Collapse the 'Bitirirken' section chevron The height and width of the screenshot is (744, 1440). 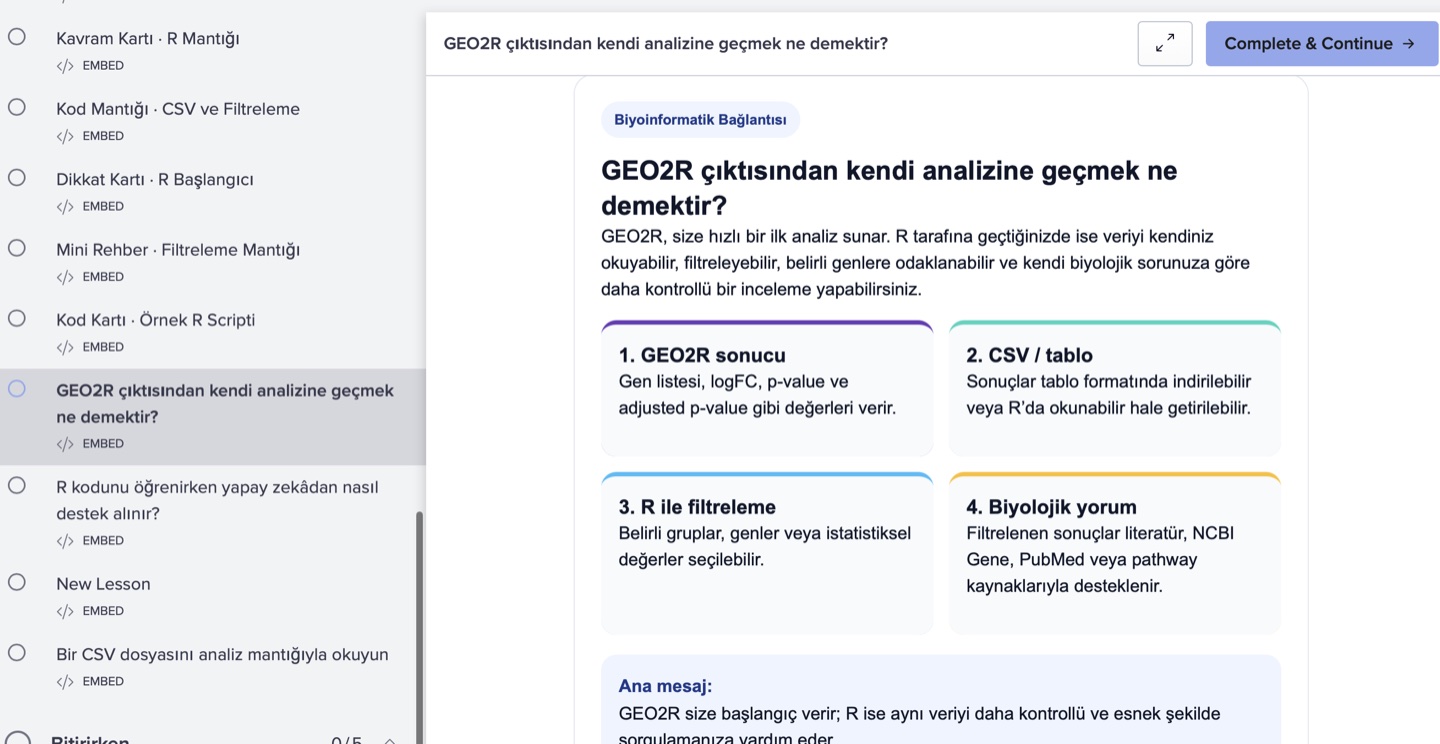390,741
